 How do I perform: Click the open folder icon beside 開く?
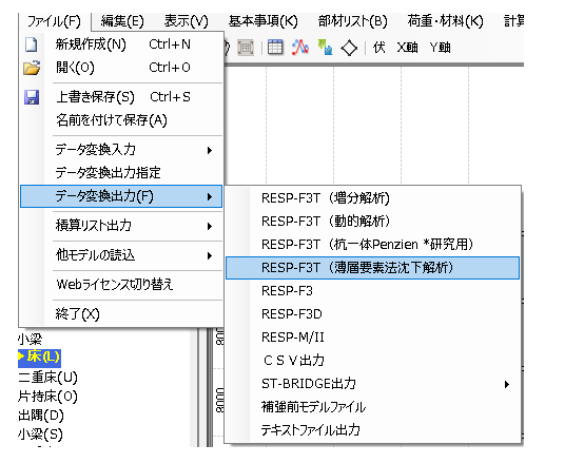click(32, 68)
